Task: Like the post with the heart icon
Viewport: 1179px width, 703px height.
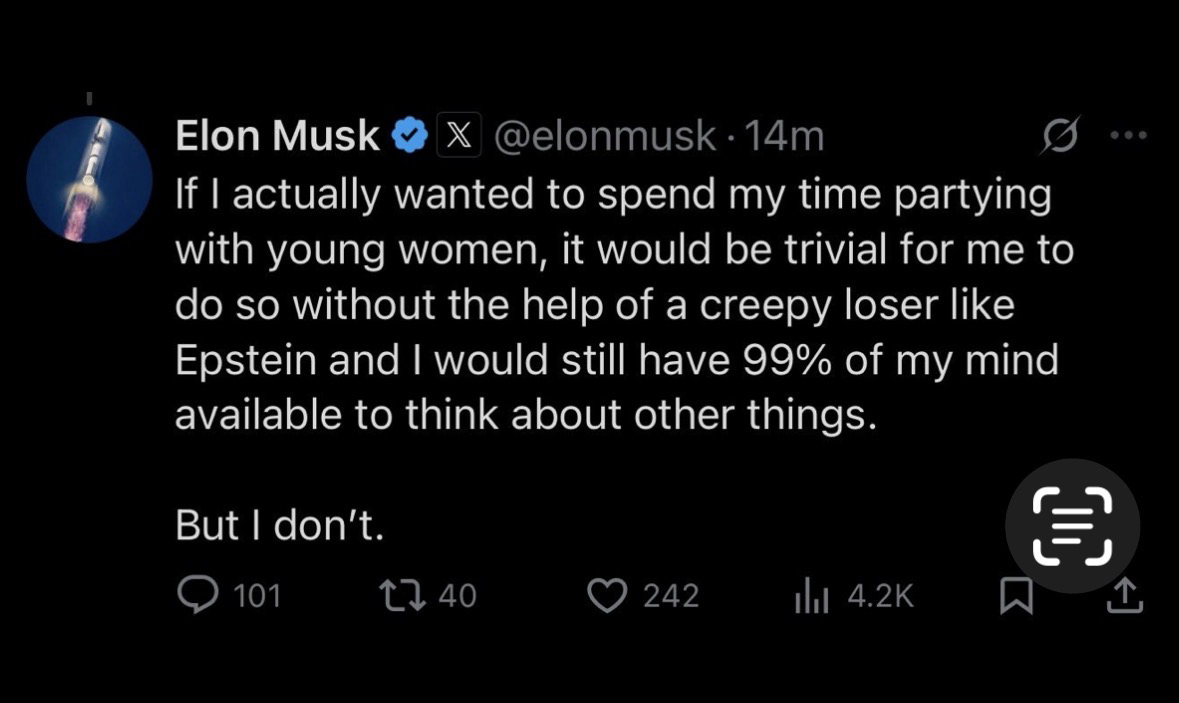Action: pyautogui.click(x=606, y=595)
